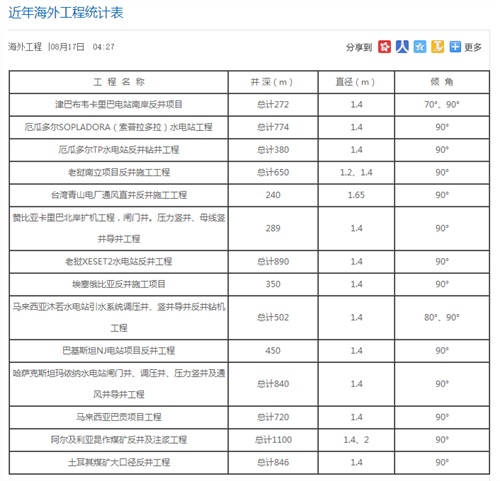The image size is (500, 481).
Task: Share via the red star icon
Action: pos(384,47)
